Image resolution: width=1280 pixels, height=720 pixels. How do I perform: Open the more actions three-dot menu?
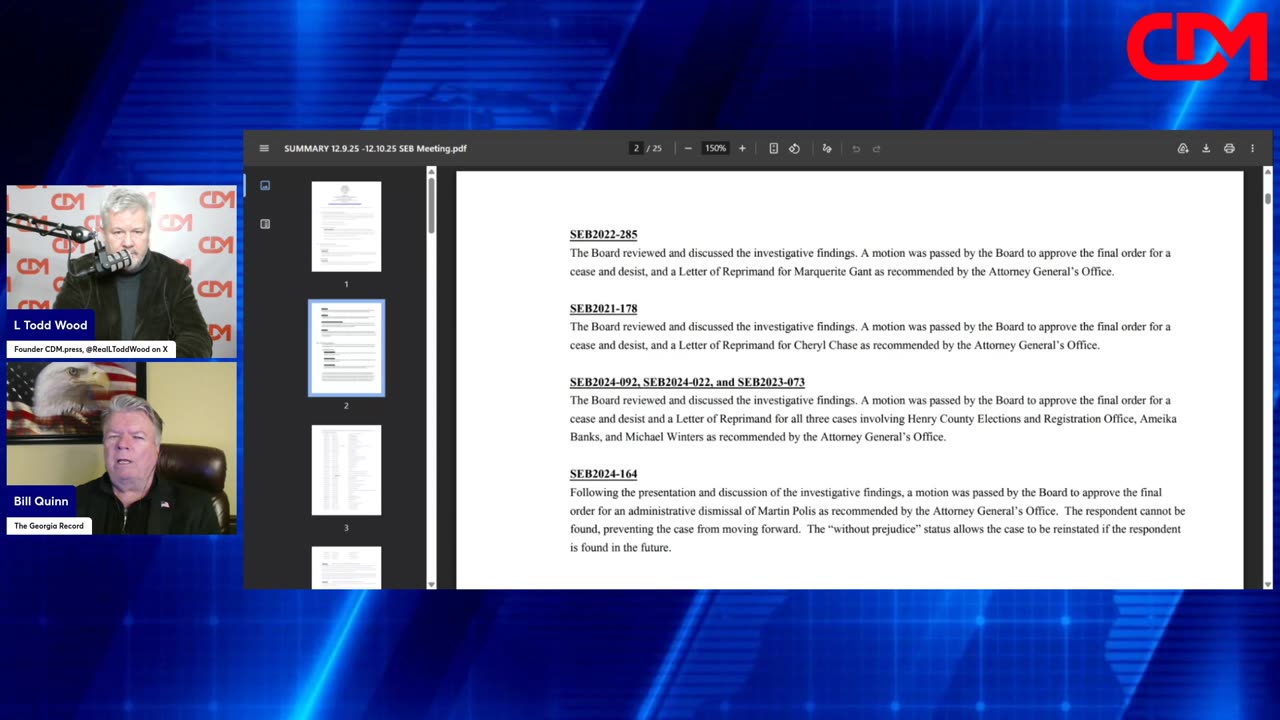click(1252, 148)
